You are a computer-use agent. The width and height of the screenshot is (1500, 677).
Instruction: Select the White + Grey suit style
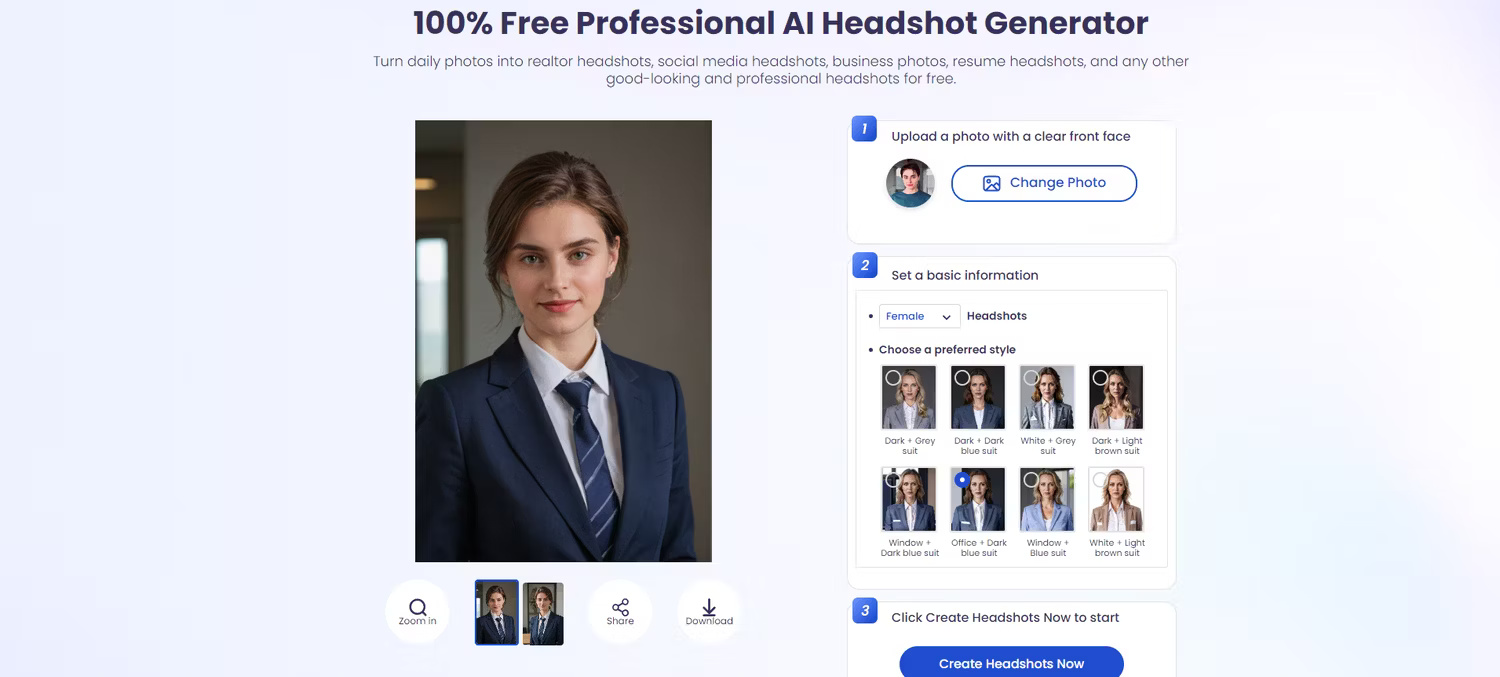(1047, 396)
